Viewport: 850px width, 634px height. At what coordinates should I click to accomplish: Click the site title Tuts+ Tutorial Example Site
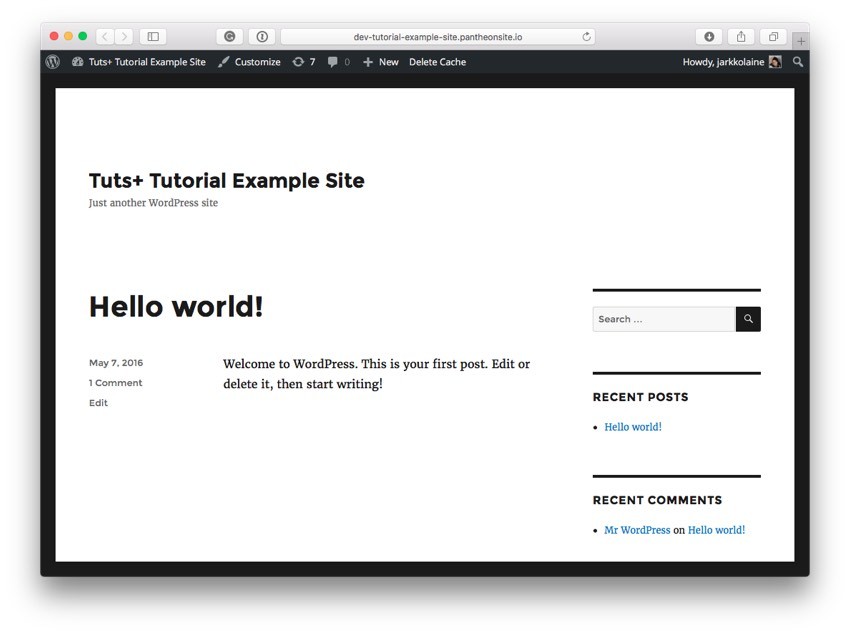click(227, 180)
